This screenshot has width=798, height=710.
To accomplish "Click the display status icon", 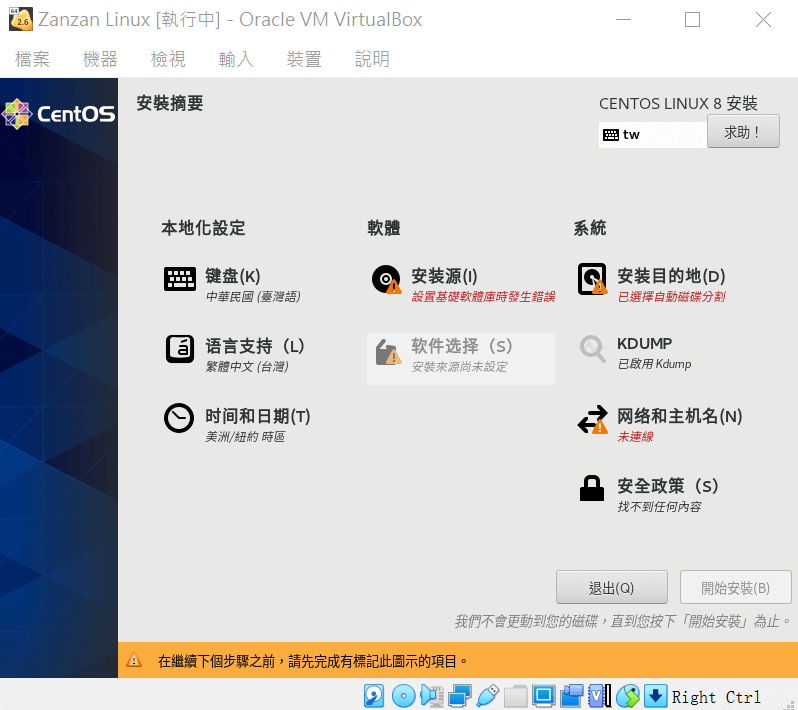I will tap(544, 696).
